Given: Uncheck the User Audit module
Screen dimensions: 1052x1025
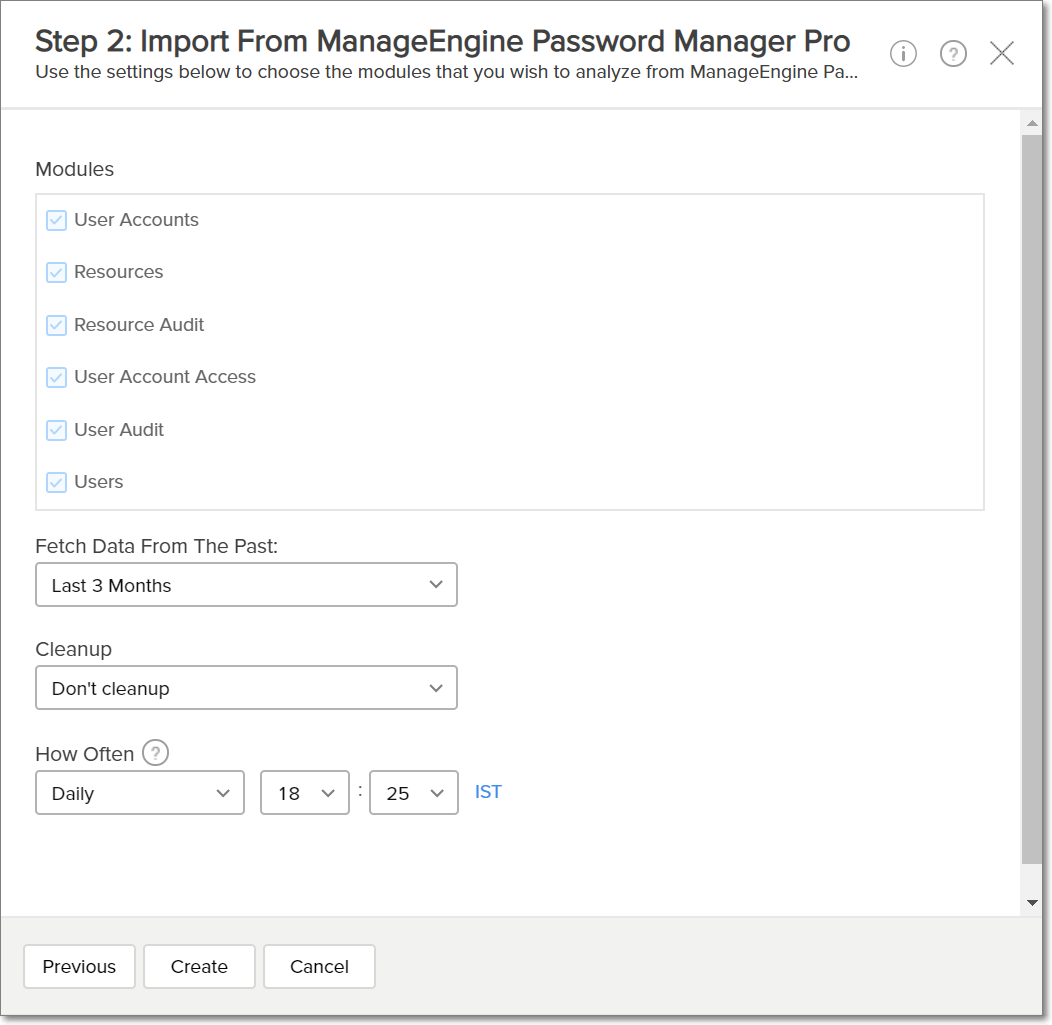Looking at the screenshot, I should [x=57, y=430].
